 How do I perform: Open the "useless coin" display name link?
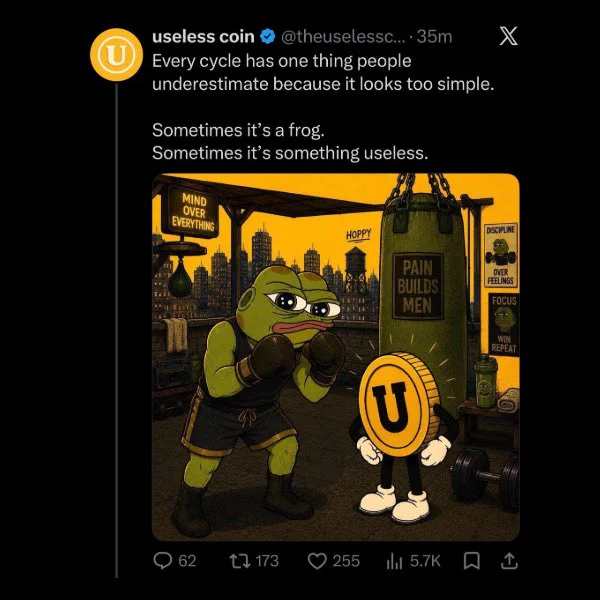pyautogui.click(x=203, y=37)
